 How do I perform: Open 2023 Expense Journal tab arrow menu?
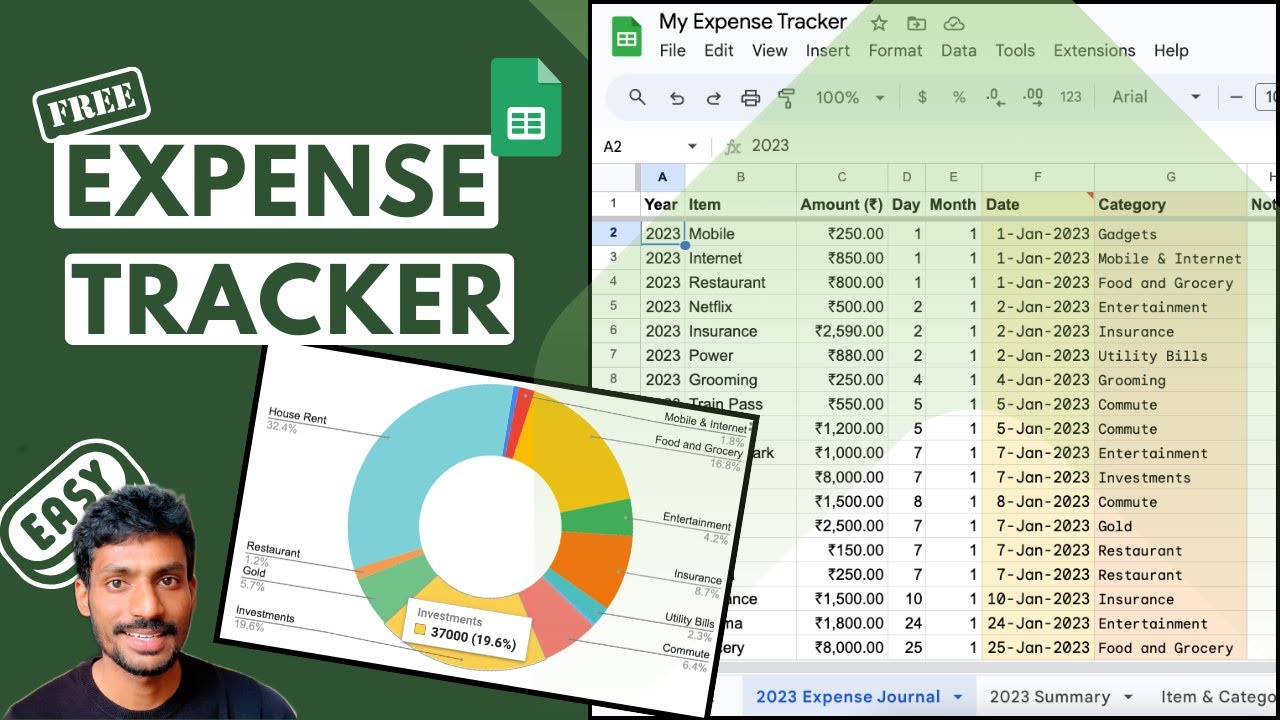click(x=958, y=697)
